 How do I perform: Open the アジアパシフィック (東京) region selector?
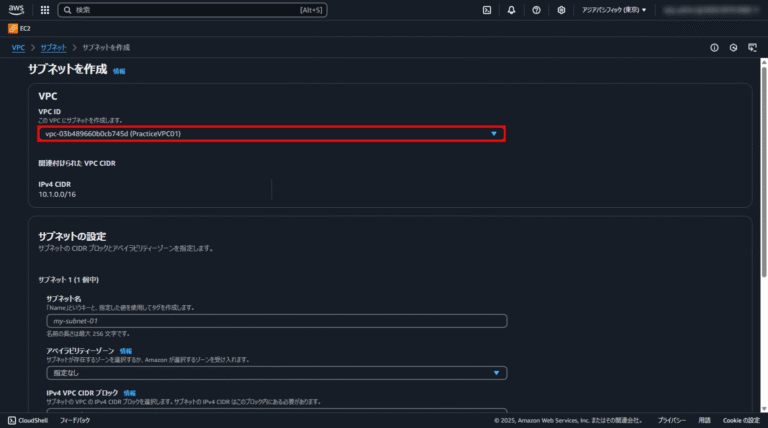(x=614, y=10)
